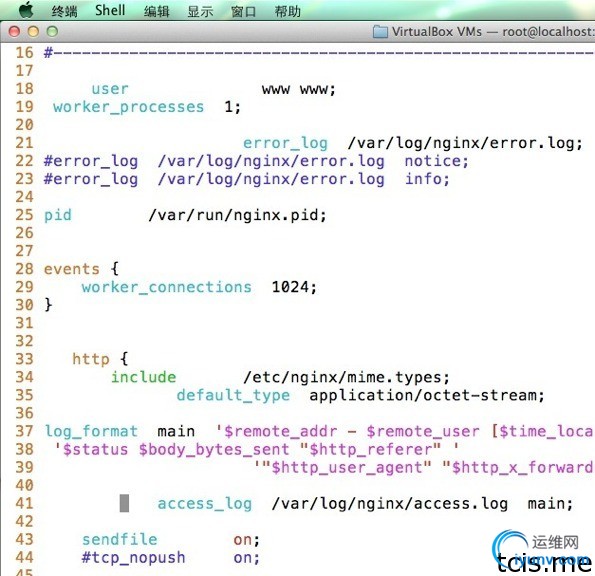Click the 'pid' directive on line 25
595x576 pixels.
[58, 216]
